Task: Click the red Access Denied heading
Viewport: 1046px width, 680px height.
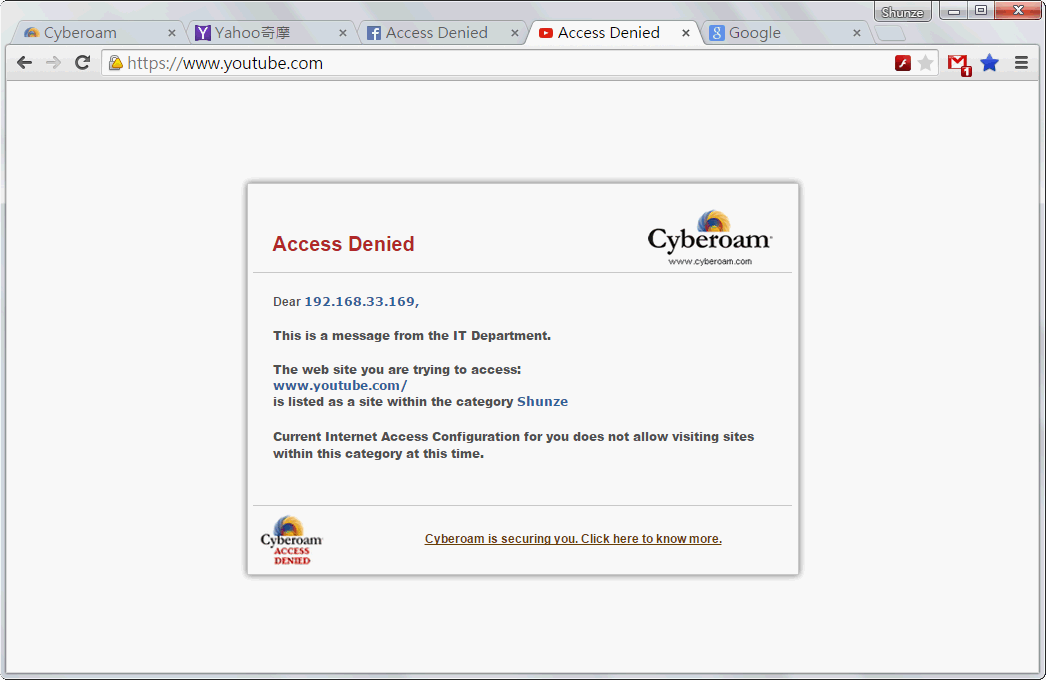Action: tap(343, 244)
